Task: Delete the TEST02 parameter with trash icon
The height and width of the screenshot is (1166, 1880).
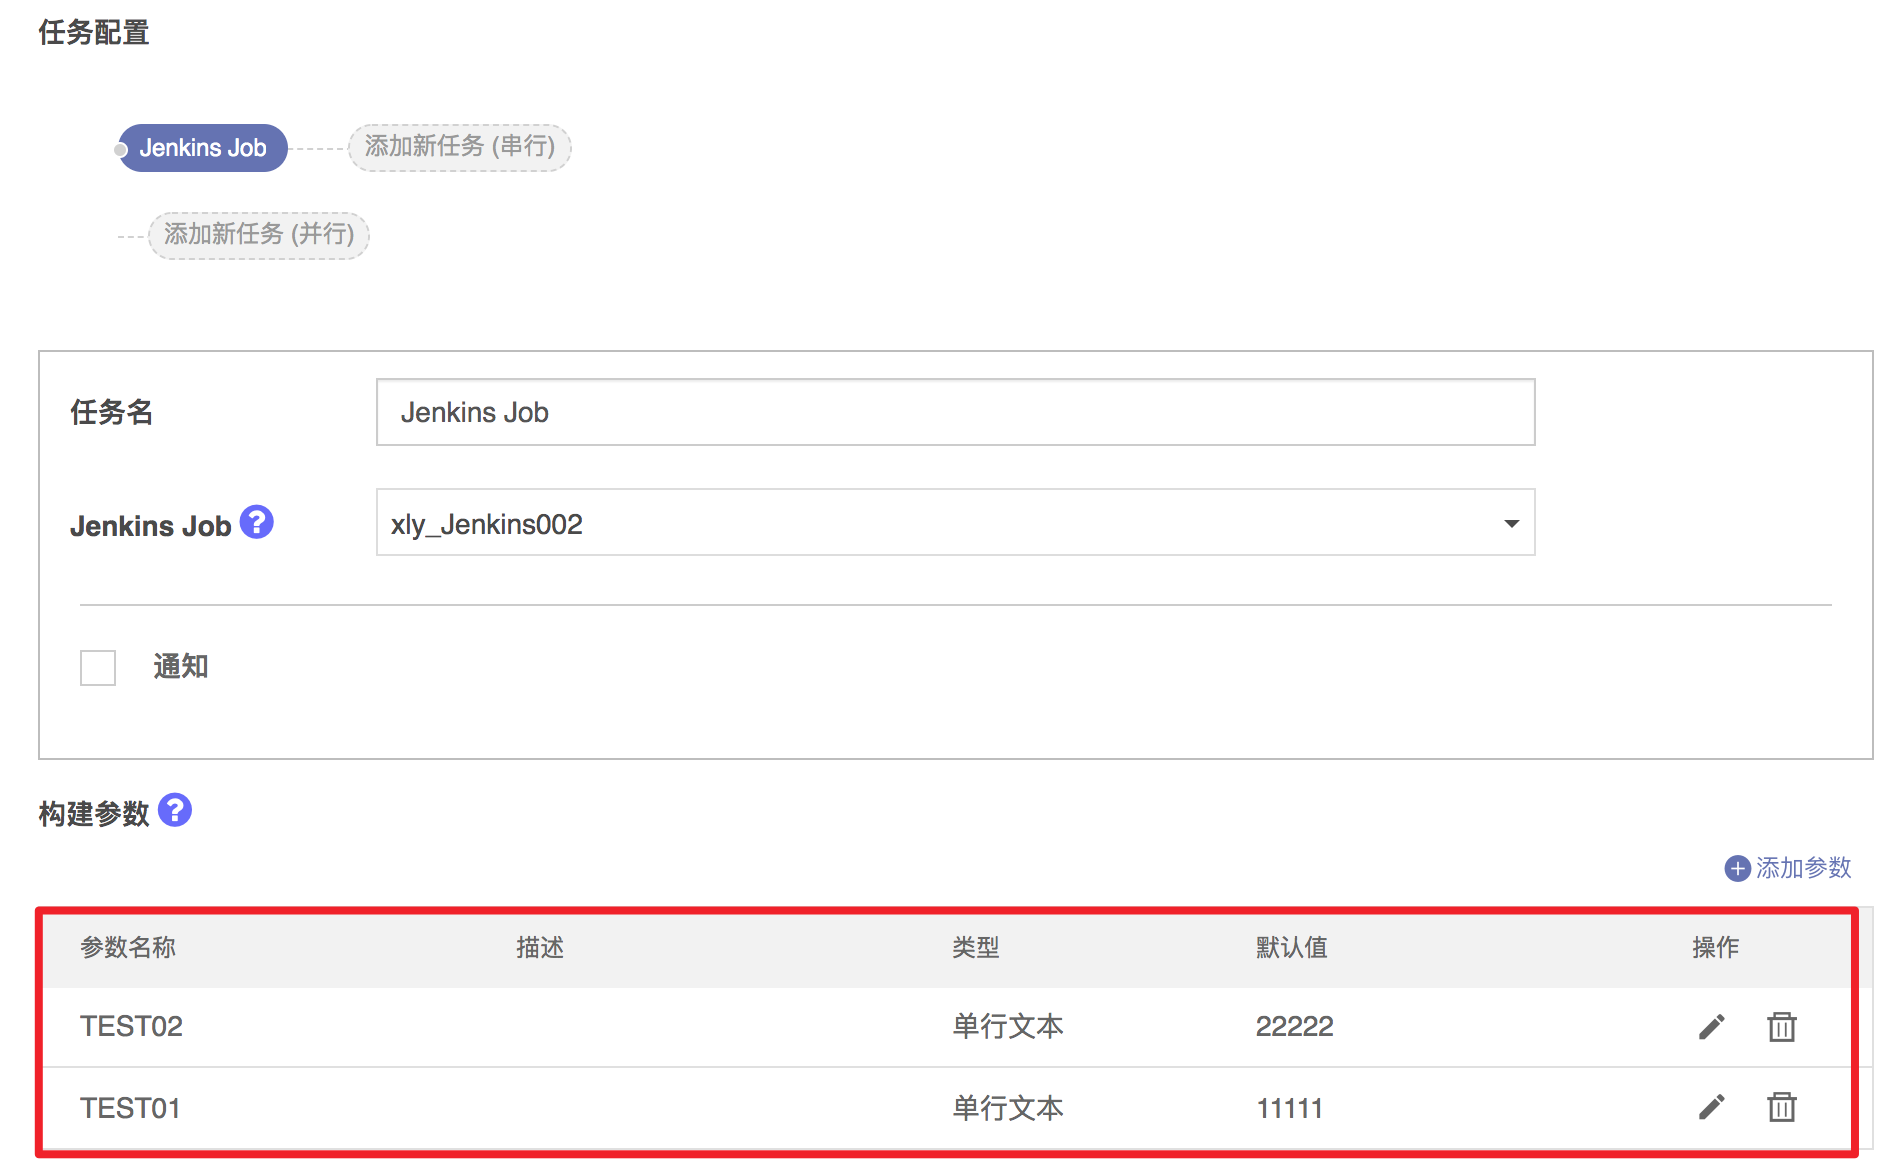Action: point(1781,1026)
